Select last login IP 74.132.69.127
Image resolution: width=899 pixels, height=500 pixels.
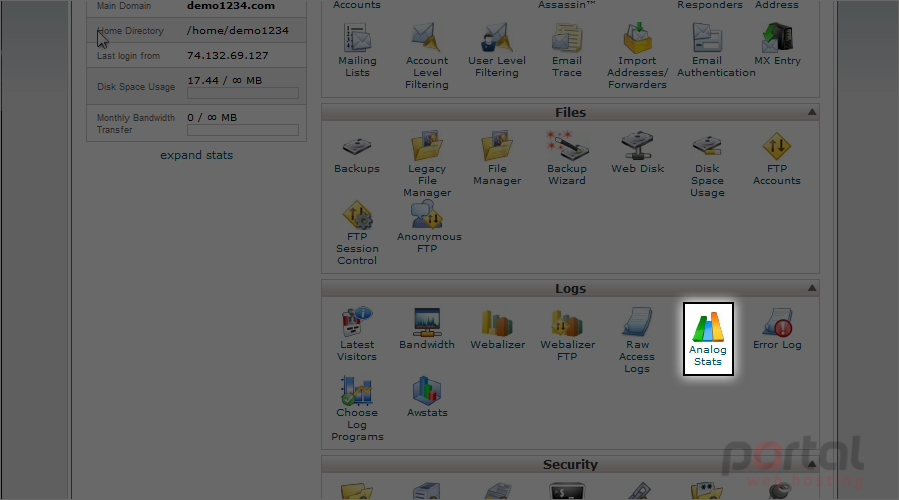[228, 56]
